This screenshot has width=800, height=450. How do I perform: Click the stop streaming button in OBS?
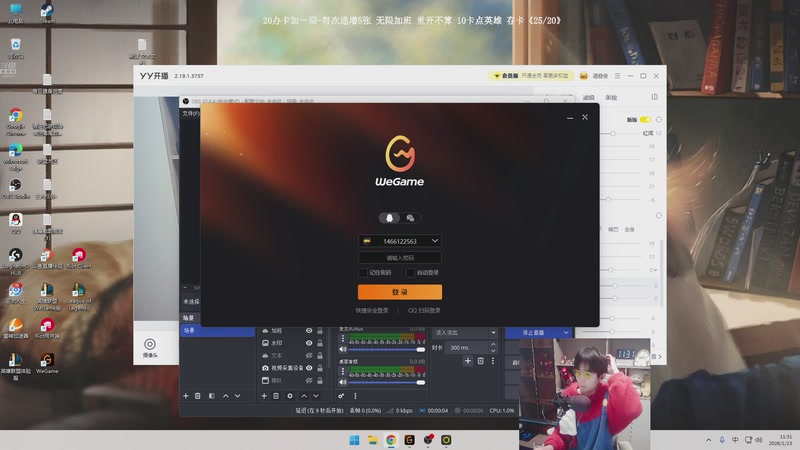click(533, 333)
